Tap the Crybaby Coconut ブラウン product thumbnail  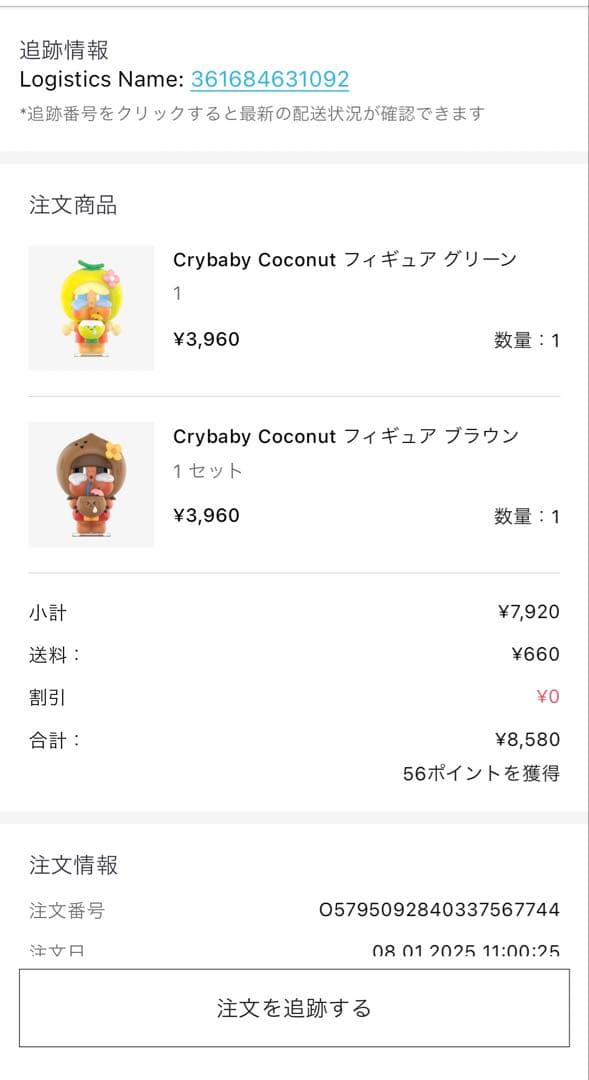pyautogui.click(x=90, y=483)
